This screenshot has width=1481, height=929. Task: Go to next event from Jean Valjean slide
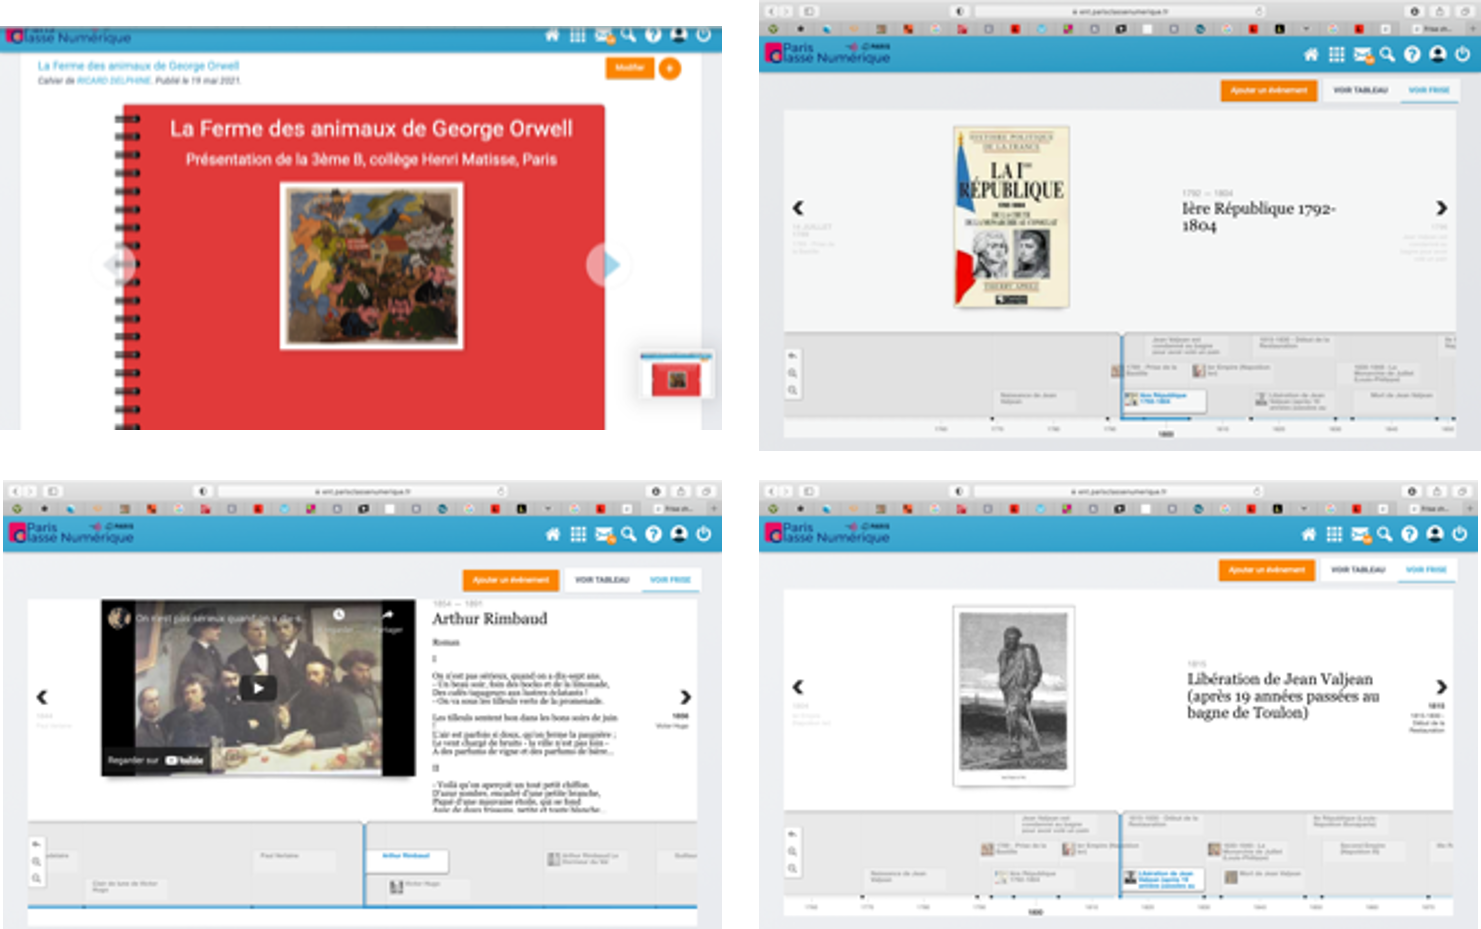1441,687
